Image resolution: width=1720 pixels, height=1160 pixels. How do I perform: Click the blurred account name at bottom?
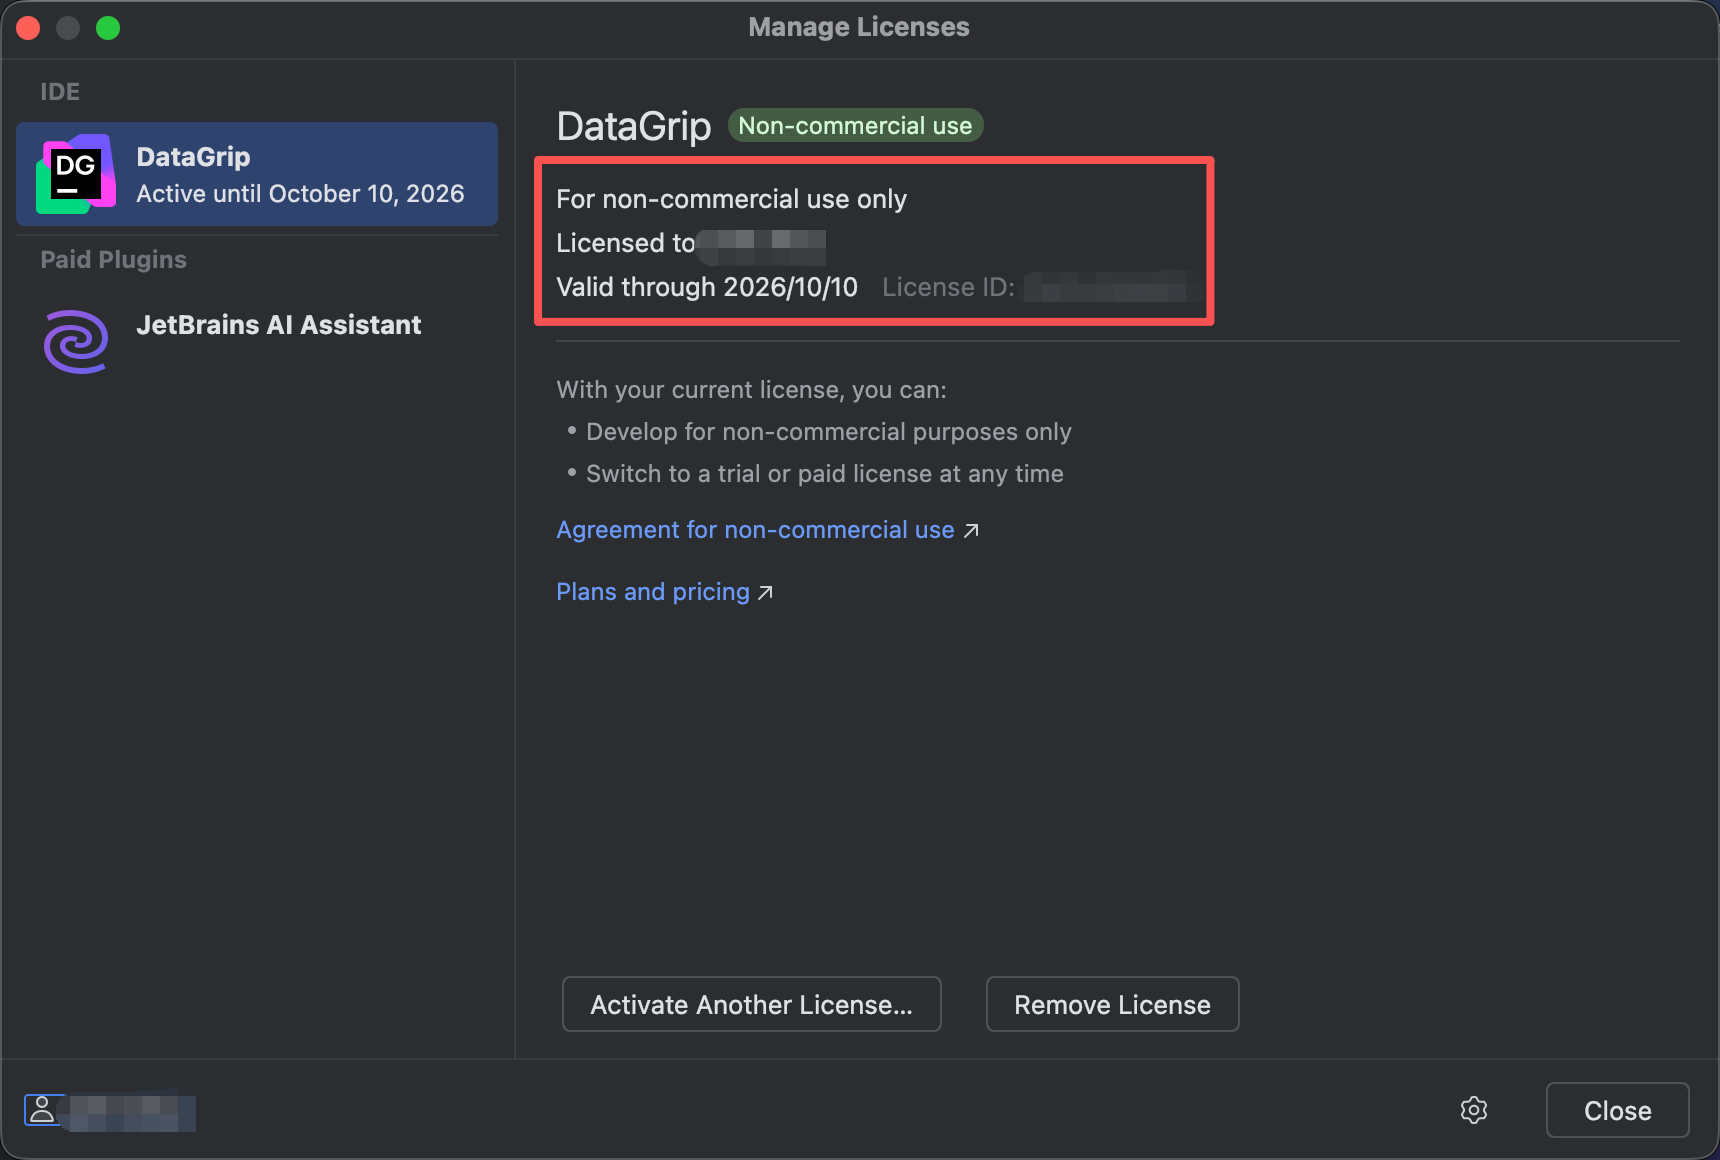130,1111
